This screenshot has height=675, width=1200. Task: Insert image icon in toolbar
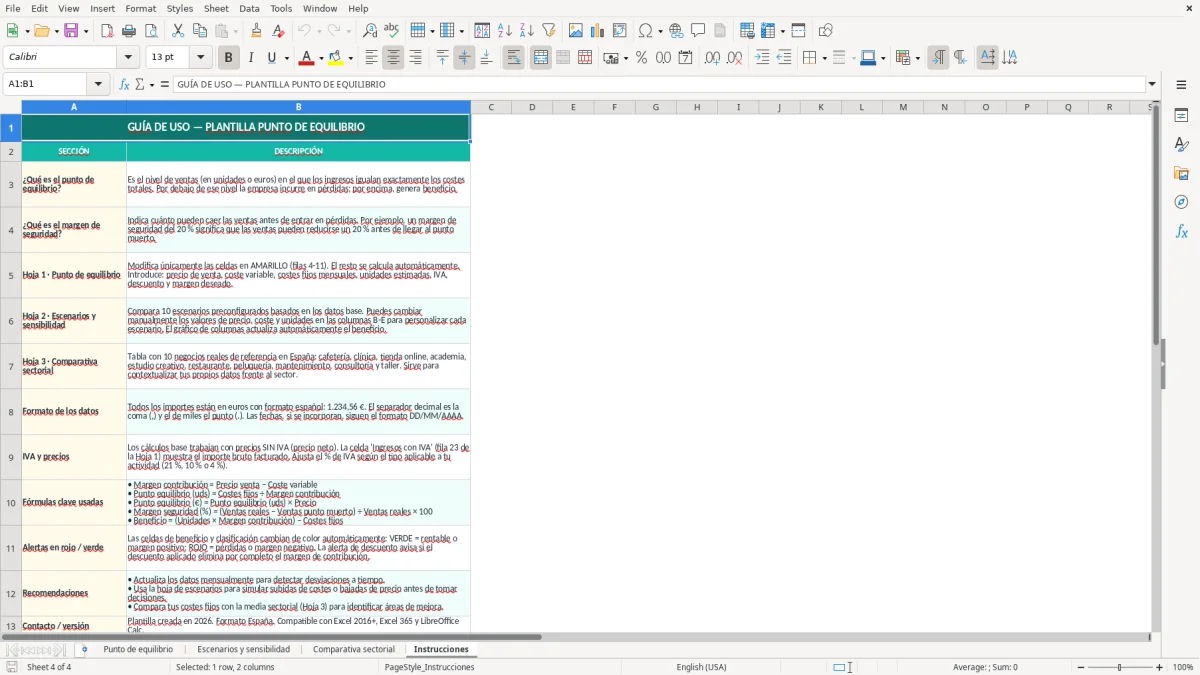(x=576, y=31)
